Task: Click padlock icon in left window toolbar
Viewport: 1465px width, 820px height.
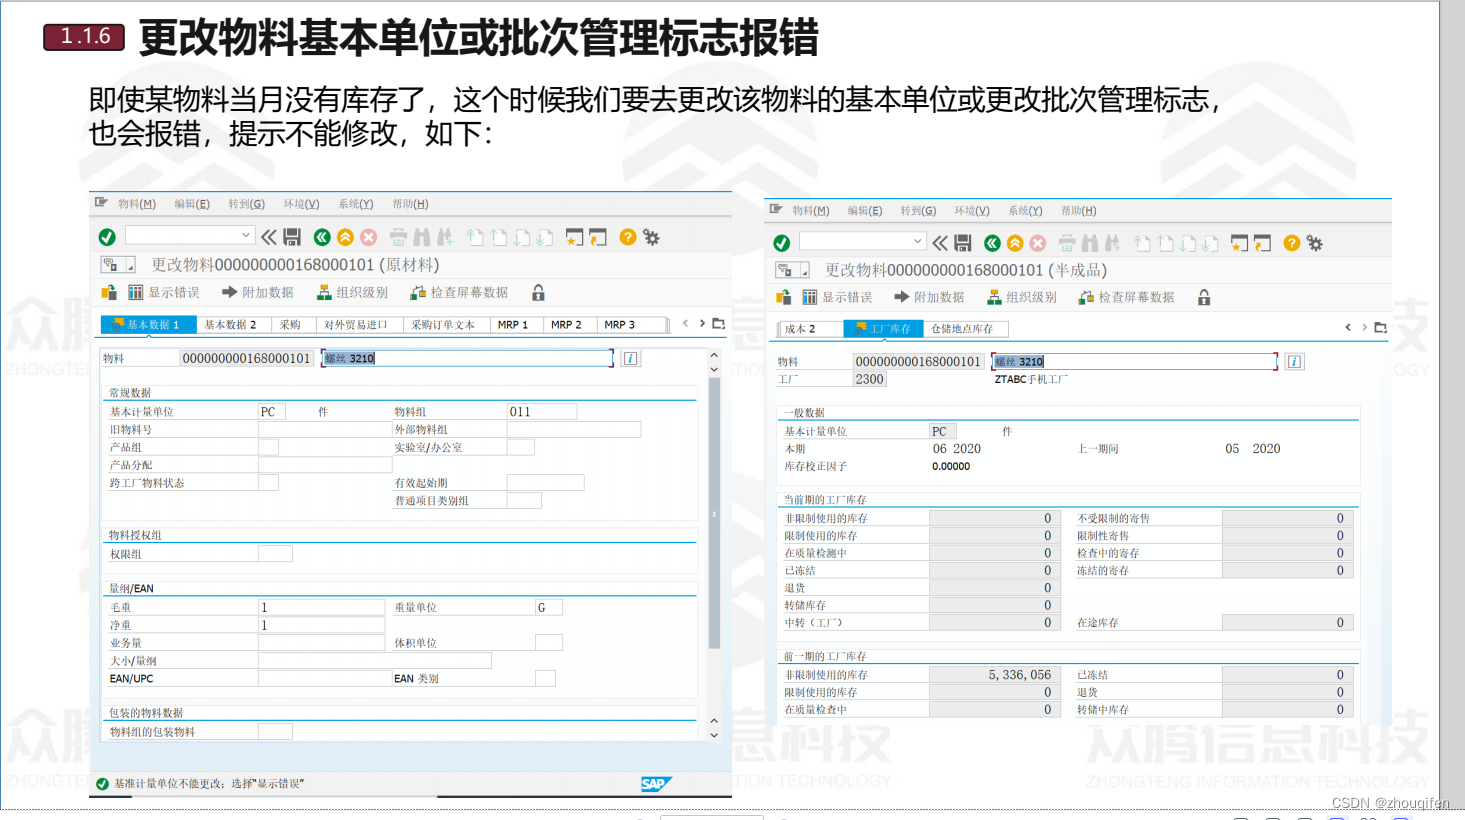Action: [x=538, y=293]
